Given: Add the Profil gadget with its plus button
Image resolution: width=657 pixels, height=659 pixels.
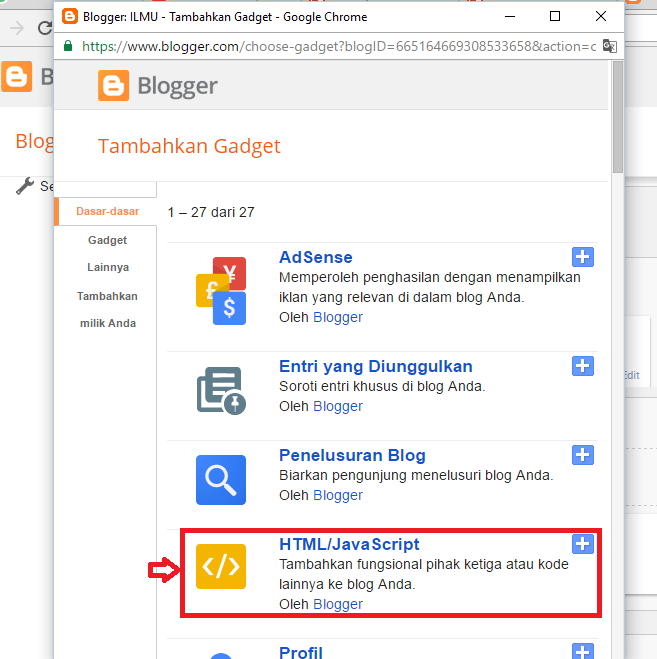Looking at the screenshot, I should click(x=583, y=651).
